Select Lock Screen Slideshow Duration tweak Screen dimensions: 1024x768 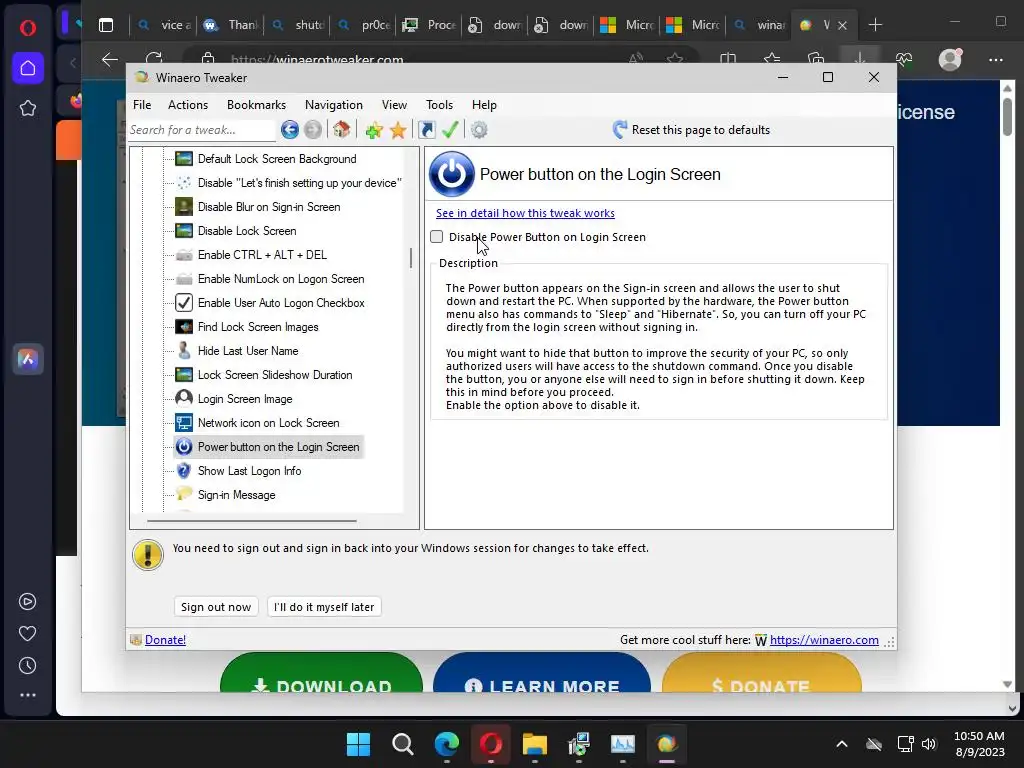[x=264, y=375]
